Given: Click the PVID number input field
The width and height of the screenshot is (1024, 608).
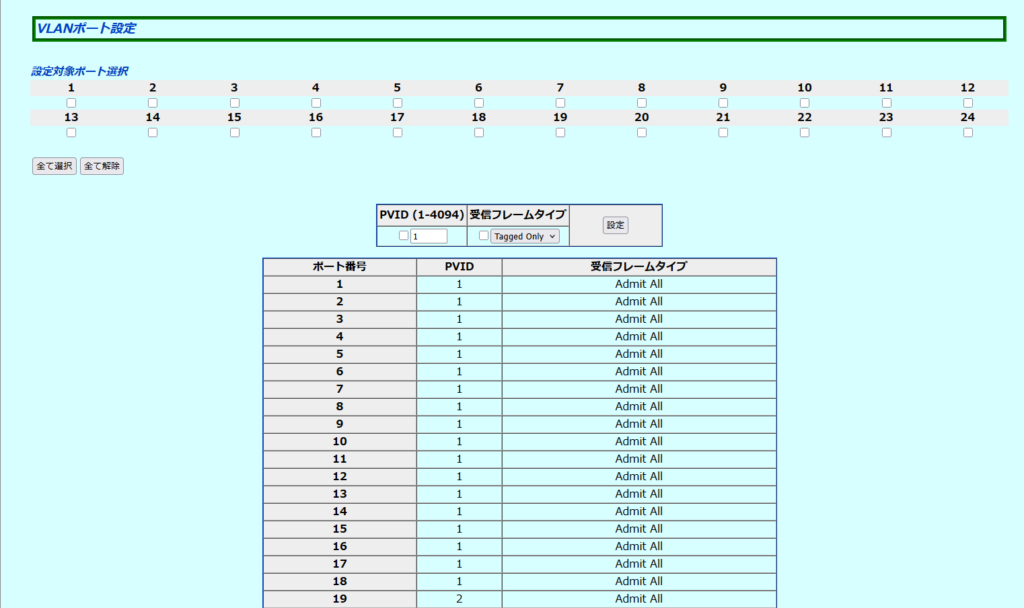Looking at the screenshot, I should click(x=429, y=237).
